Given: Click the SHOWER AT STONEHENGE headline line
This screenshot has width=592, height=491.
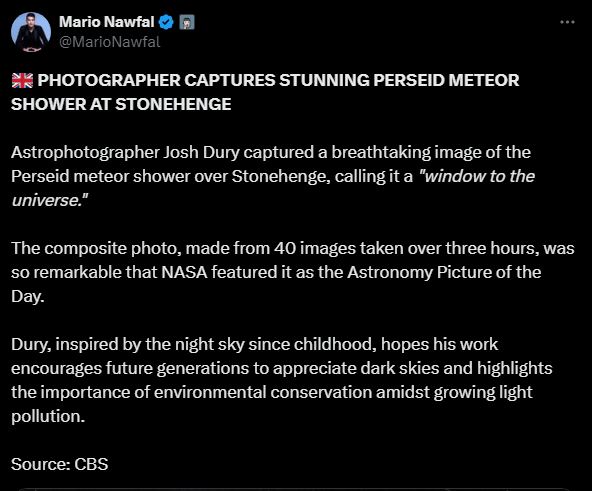Looking at the screenshot, I should (121, 104).
